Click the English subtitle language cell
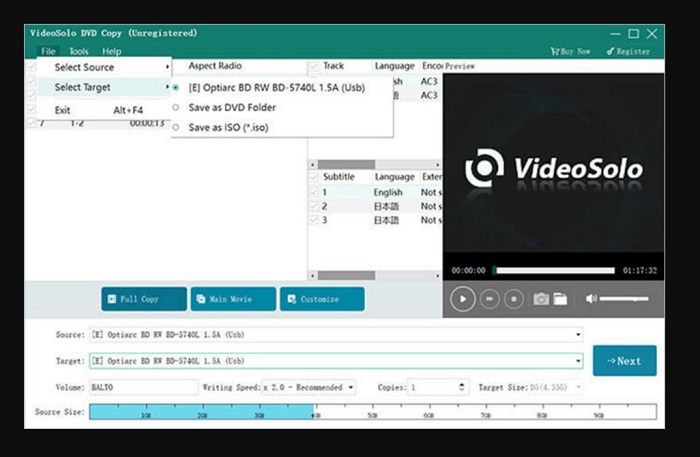Screen dimensions: 700x457 (x=388, y=192)
